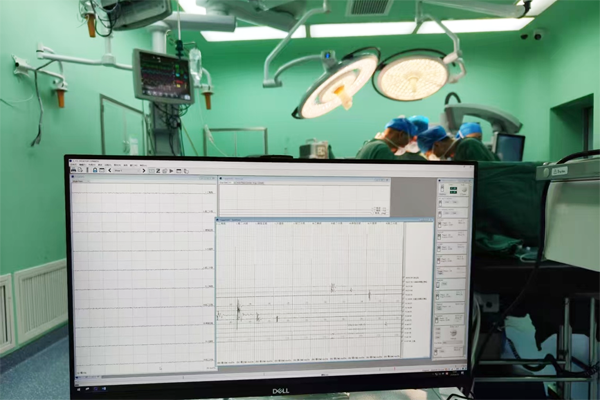
Task: Click the printer icon in the toolbar
Action: (73, 170)
